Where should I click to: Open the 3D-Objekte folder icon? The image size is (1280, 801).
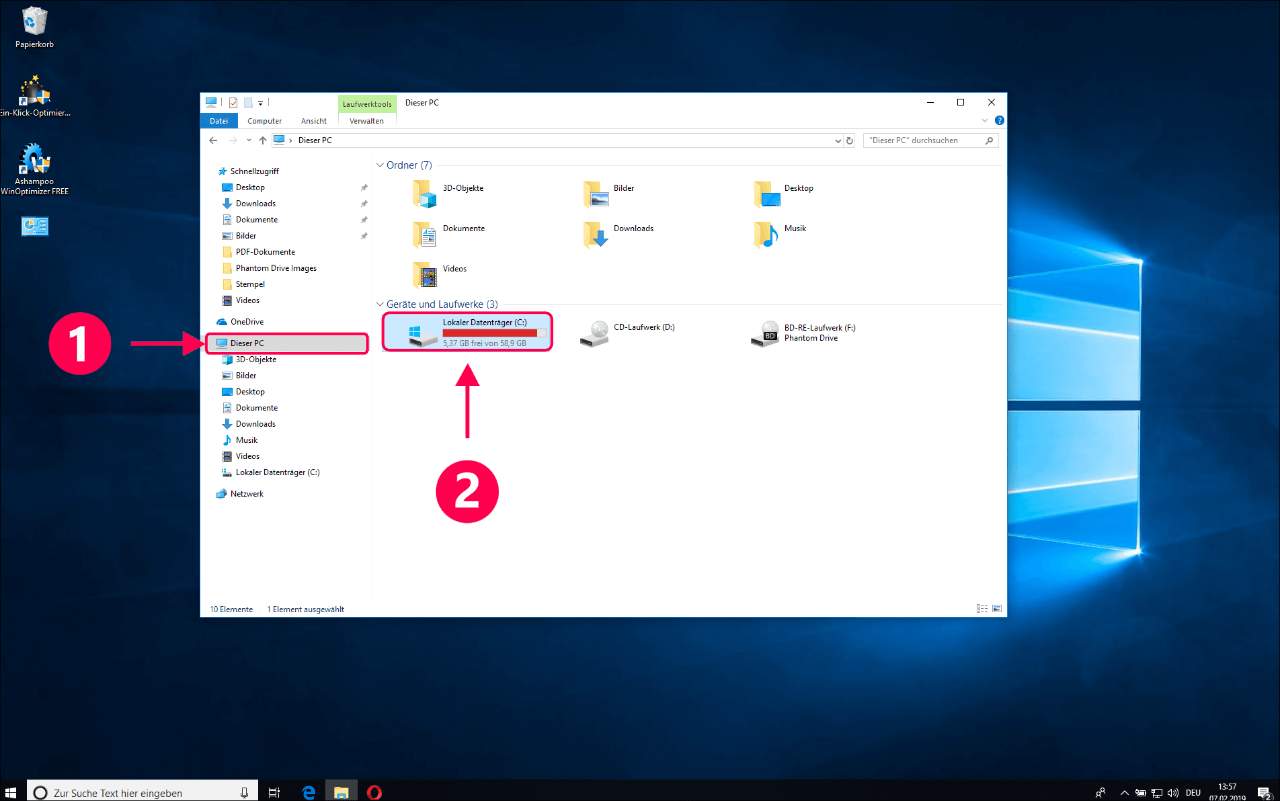pos(426,192)
